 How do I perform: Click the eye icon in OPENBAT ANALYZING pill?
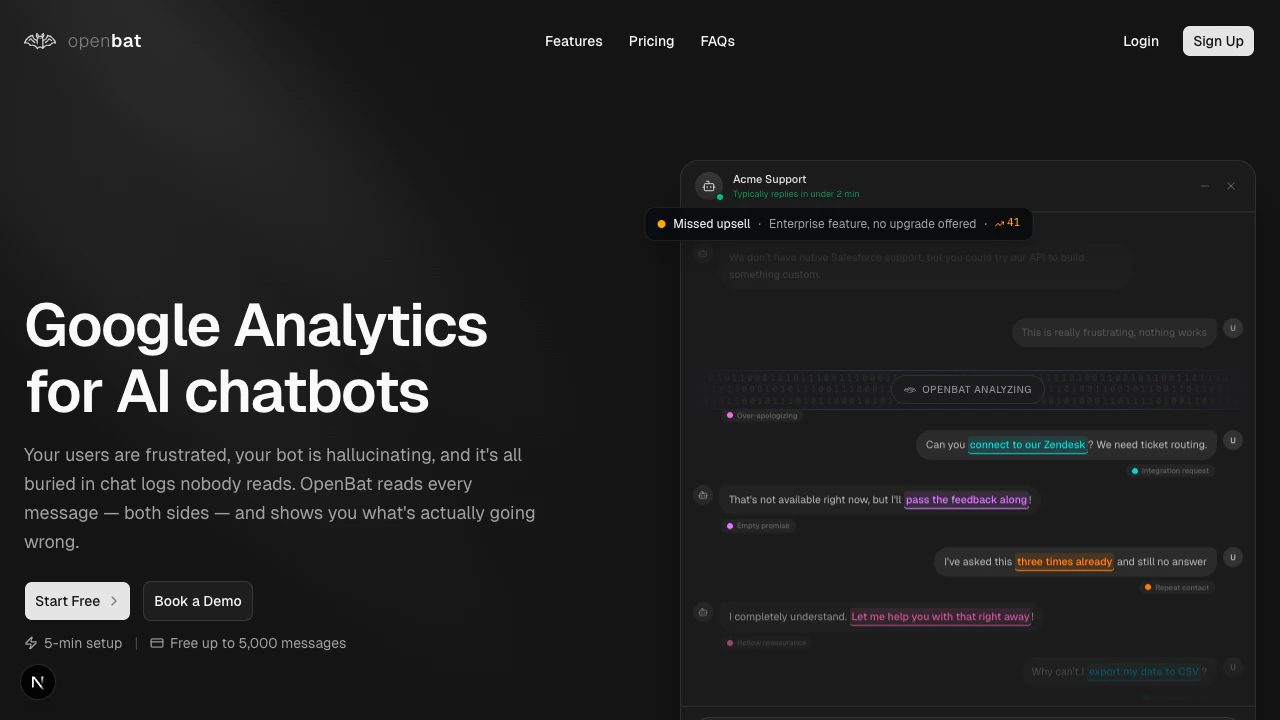coord(909,390)
